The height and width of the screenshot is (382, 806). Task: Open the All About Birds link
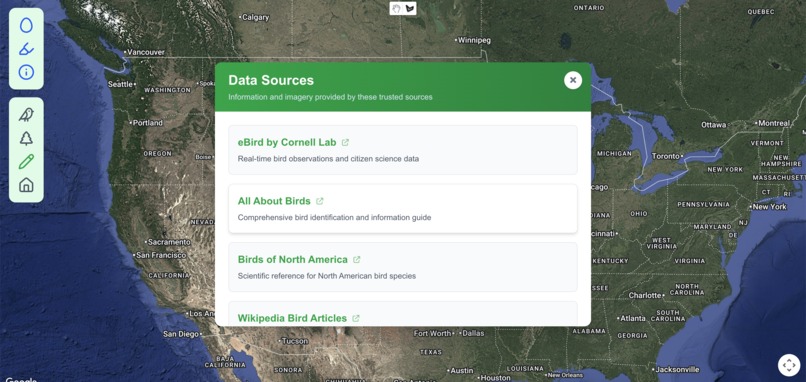pos(274,201)
